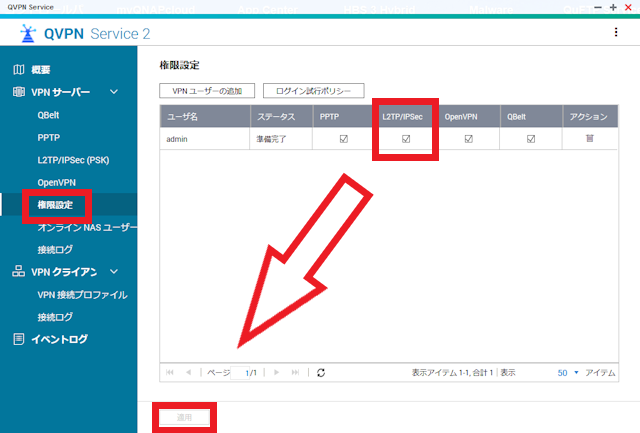Screen dimensions: 640x433
Task: Toggle OpenVPN permission for admin
Action: (x=469, y=139)
